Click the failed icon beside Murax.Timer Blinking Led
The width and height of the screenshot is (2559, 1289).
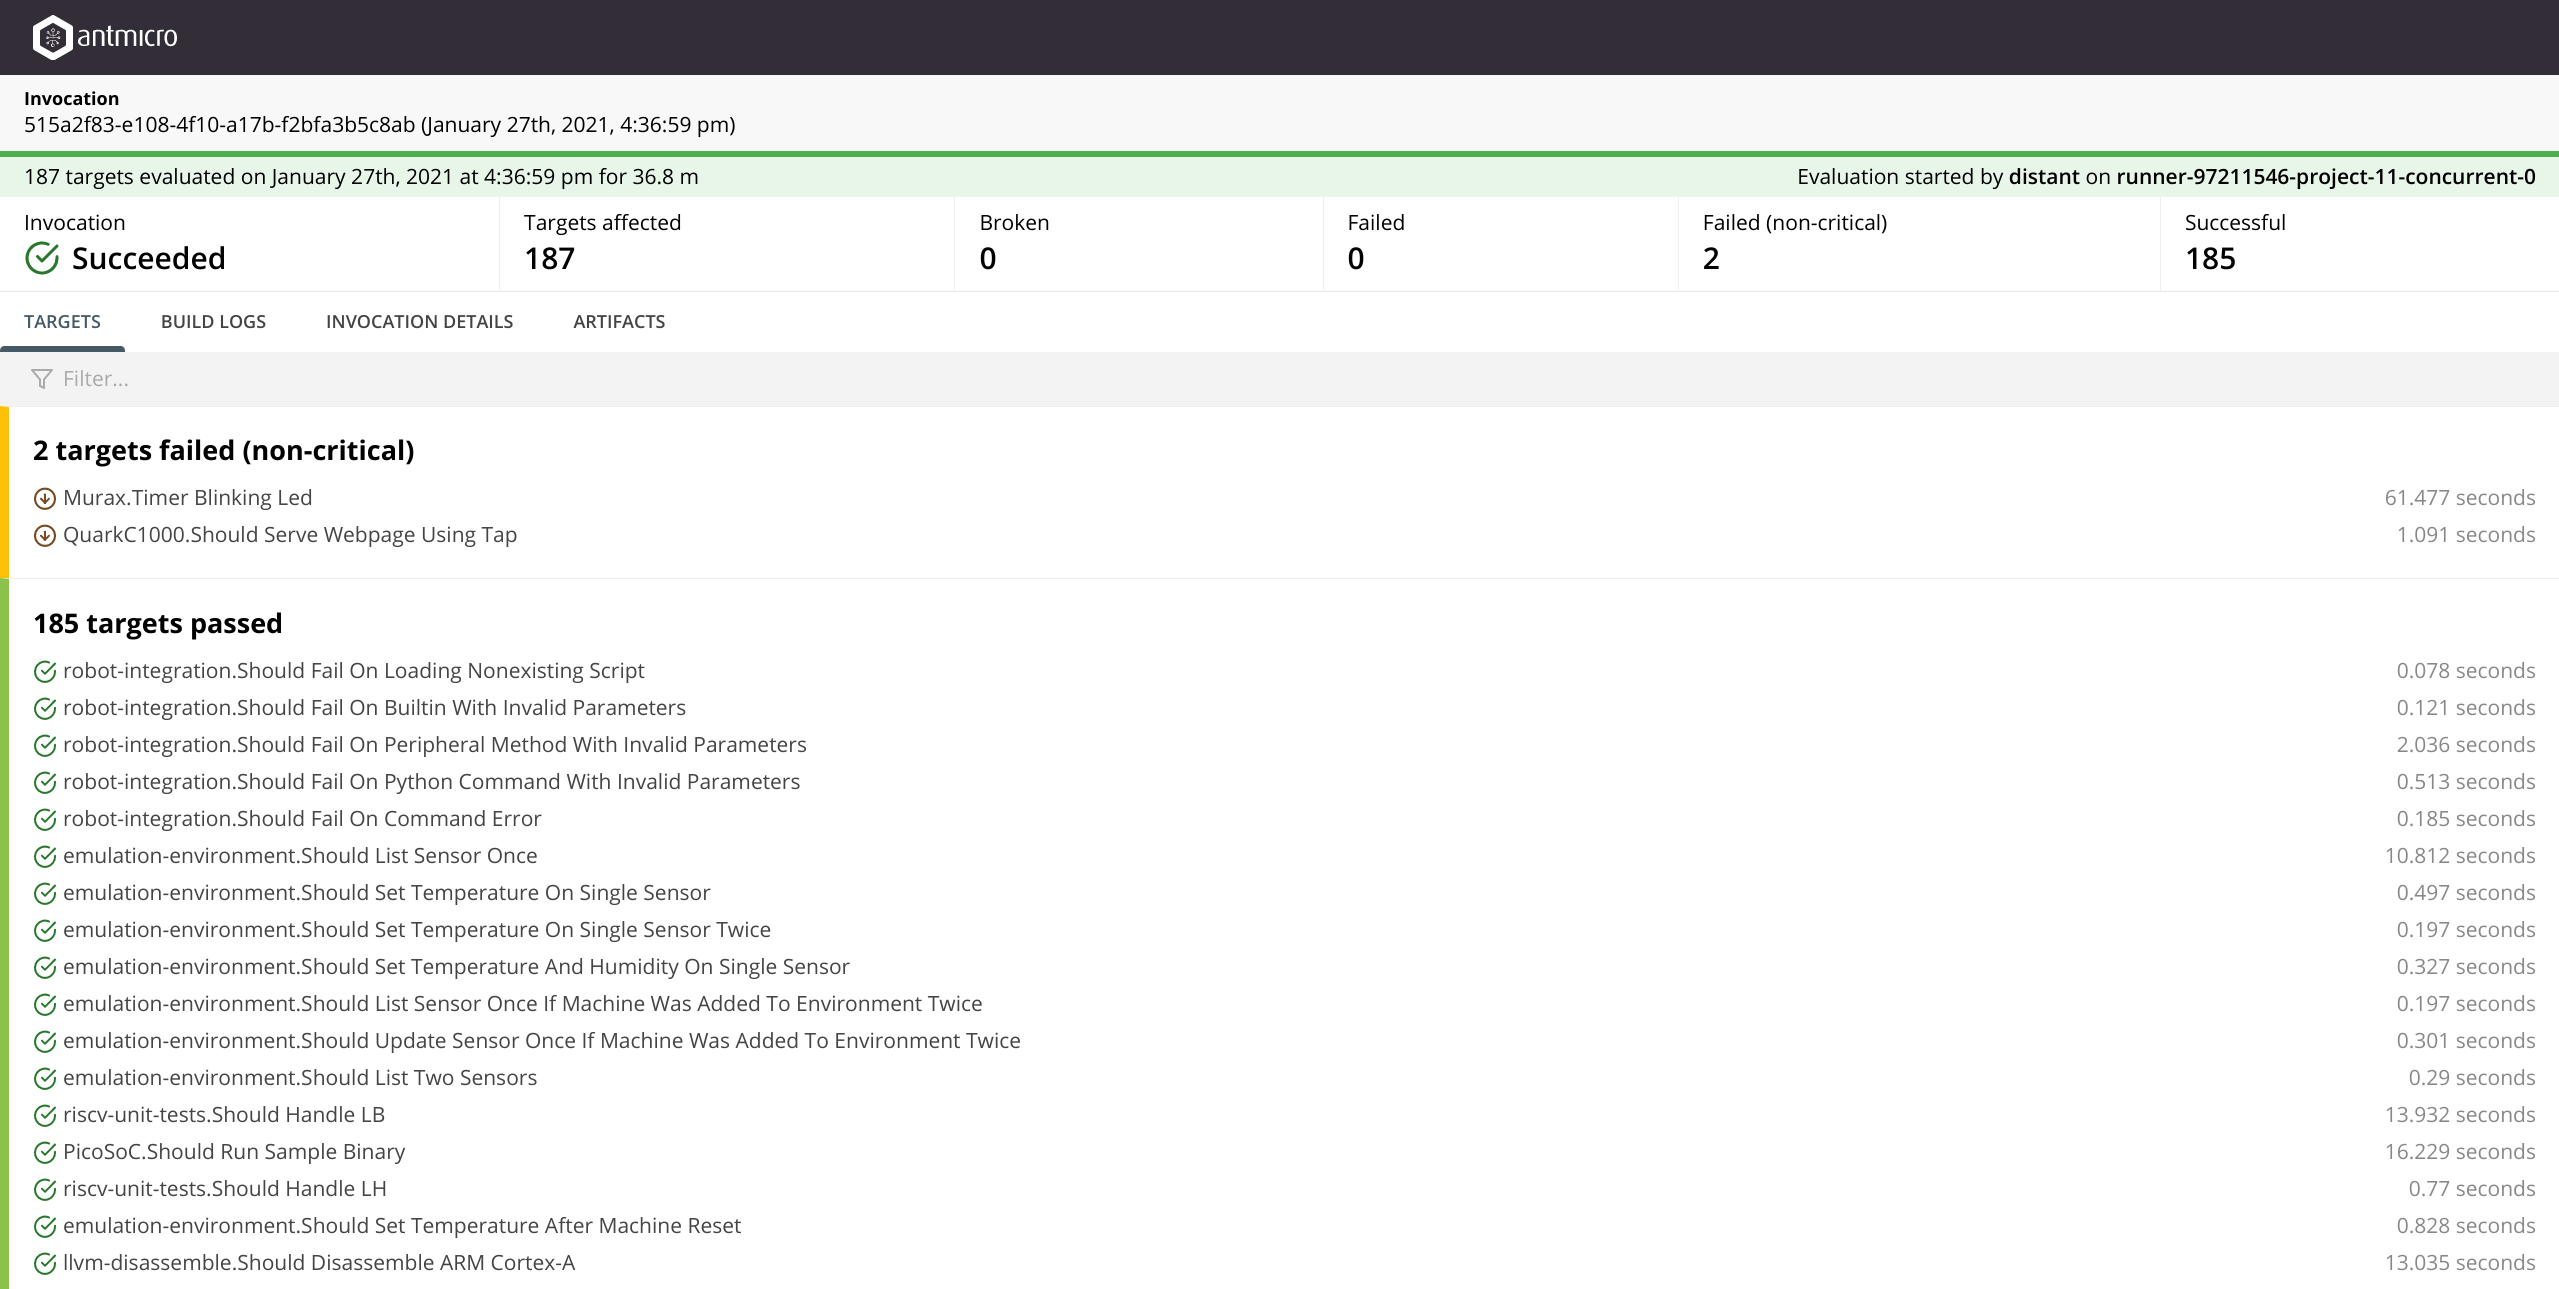(x=45, y=499)
